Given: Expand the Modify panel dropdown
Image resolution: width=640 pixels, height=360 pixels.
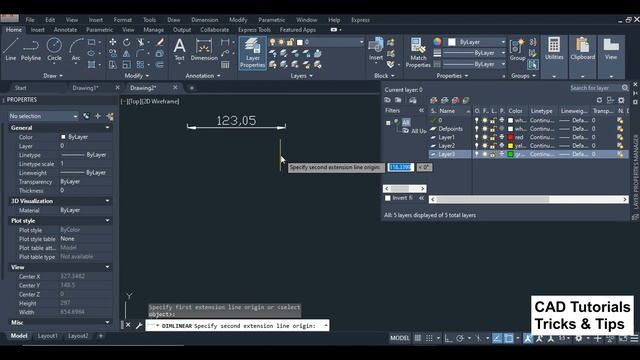Looking at the screenshot, I should (x=137, y=76).
